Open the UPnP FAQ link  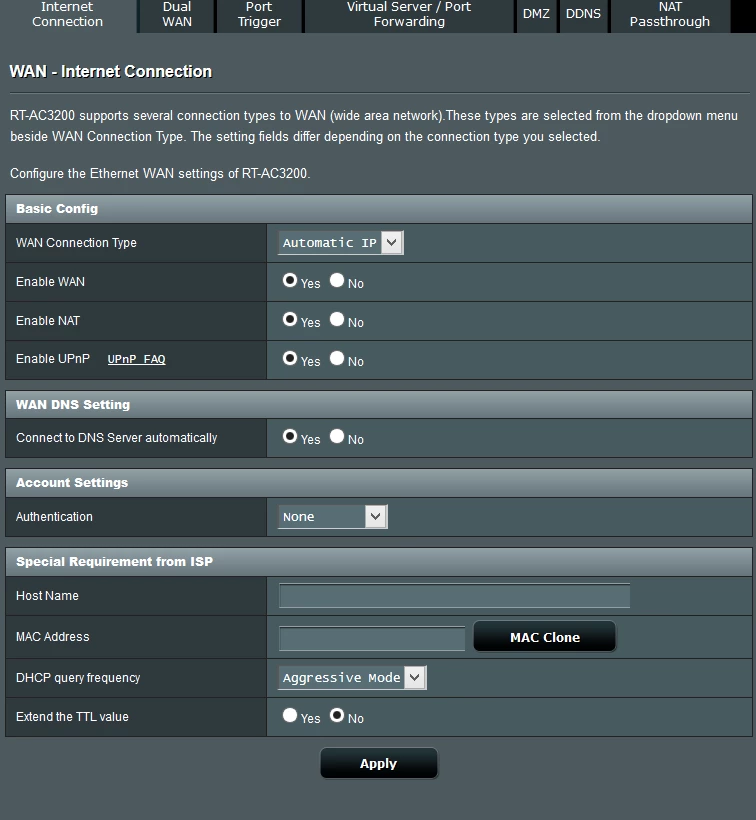136,359
